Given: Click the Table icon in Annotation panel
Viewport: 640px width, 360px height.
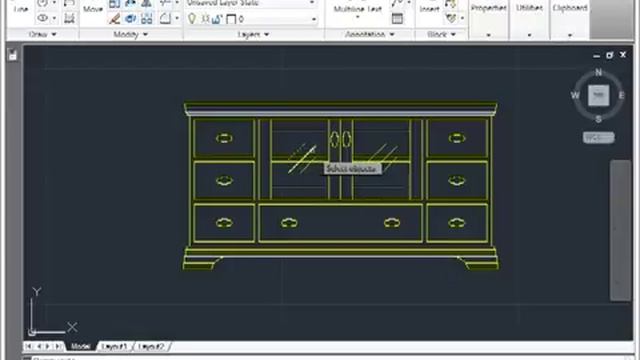Looking at the screenshot, I should click(x=397, y=19).
